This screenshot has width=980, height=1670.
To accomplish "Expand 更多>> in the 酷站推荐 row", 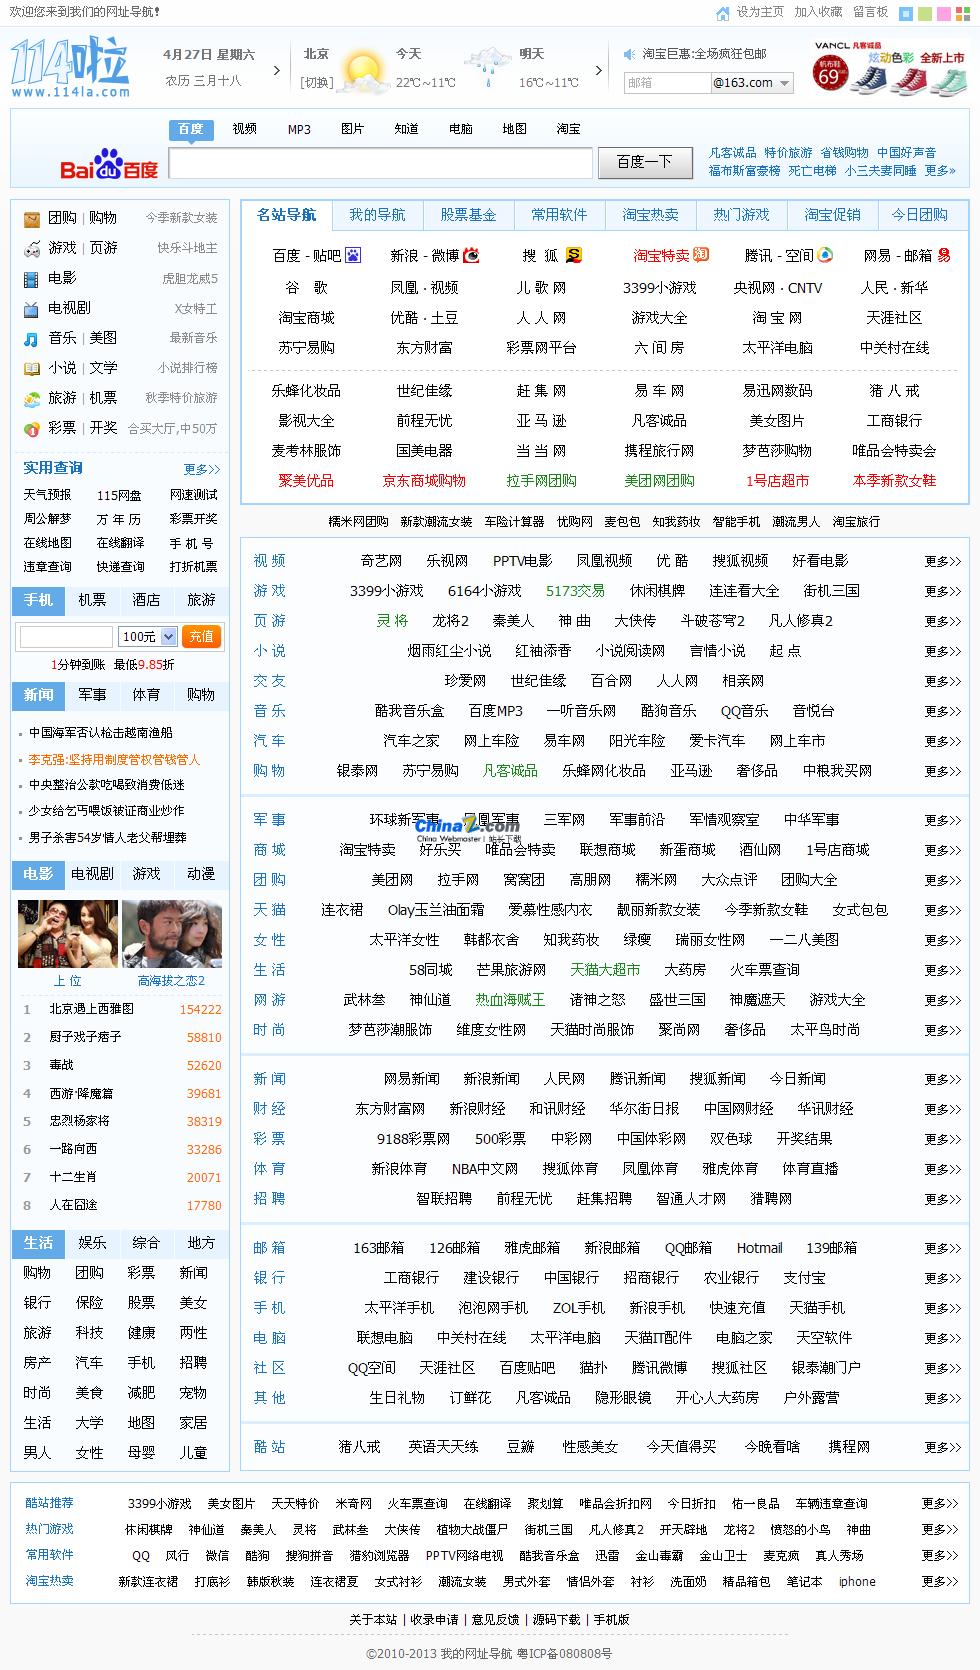I will click(x=939, y=1504).
